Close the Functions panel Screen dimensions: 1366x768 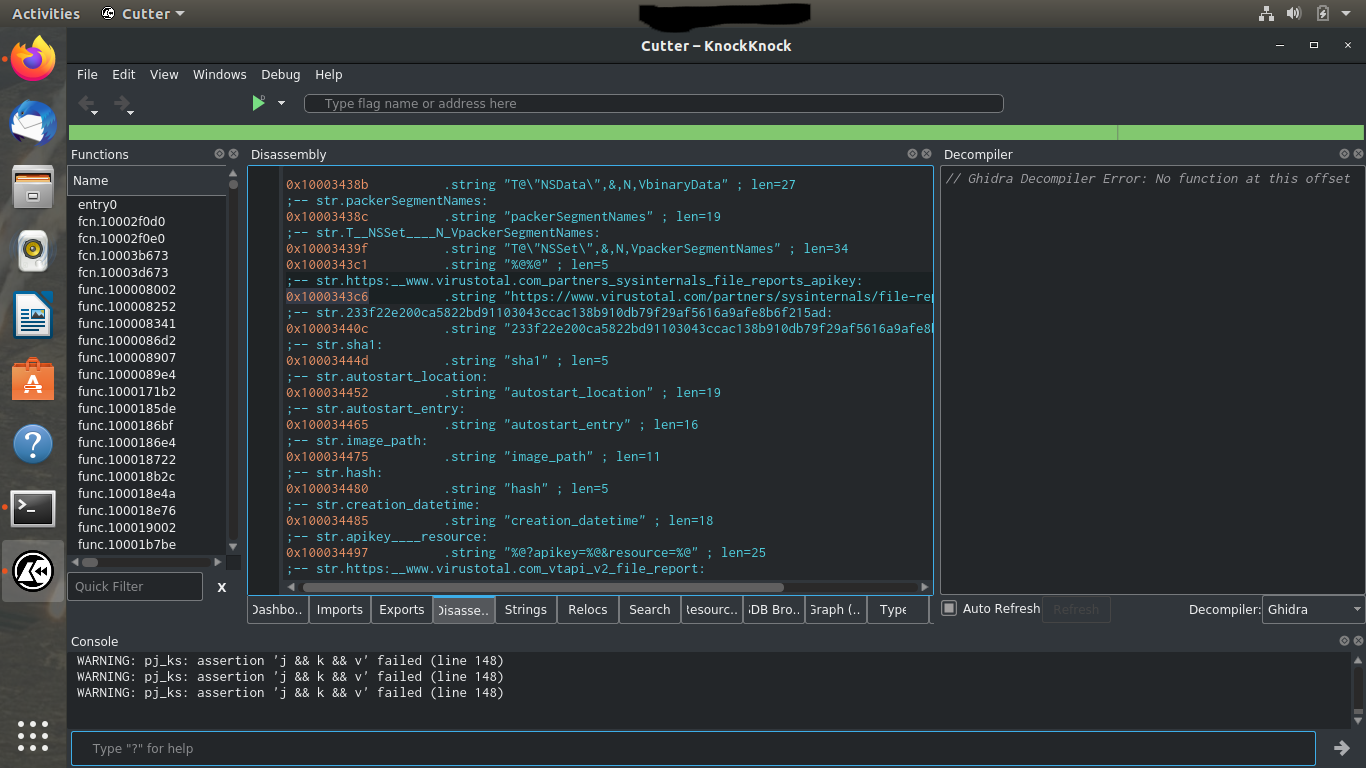(233, 154)
